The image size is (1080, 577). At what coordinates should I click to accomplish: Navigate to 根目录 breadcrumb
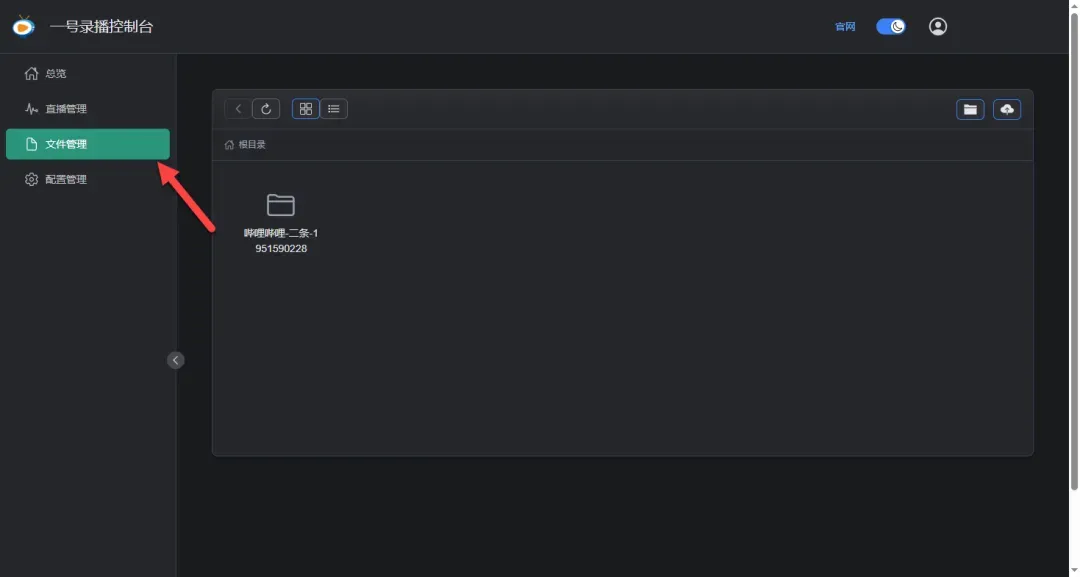coord(252,145)
